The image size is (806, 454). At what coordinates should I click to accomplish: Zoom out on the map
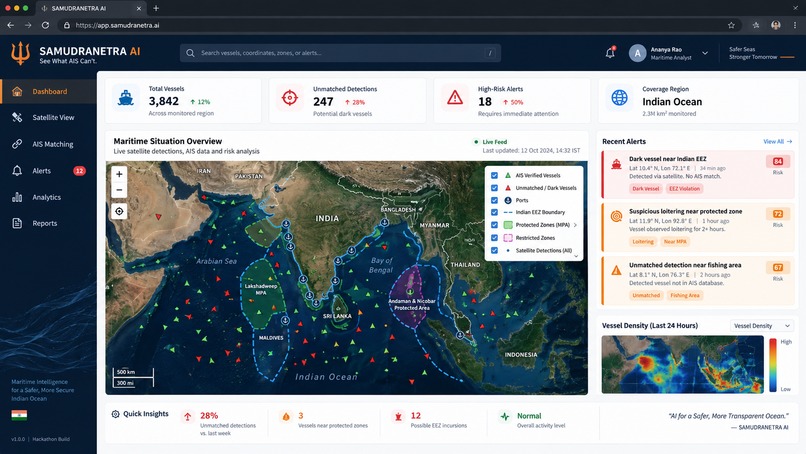[119, 190]
